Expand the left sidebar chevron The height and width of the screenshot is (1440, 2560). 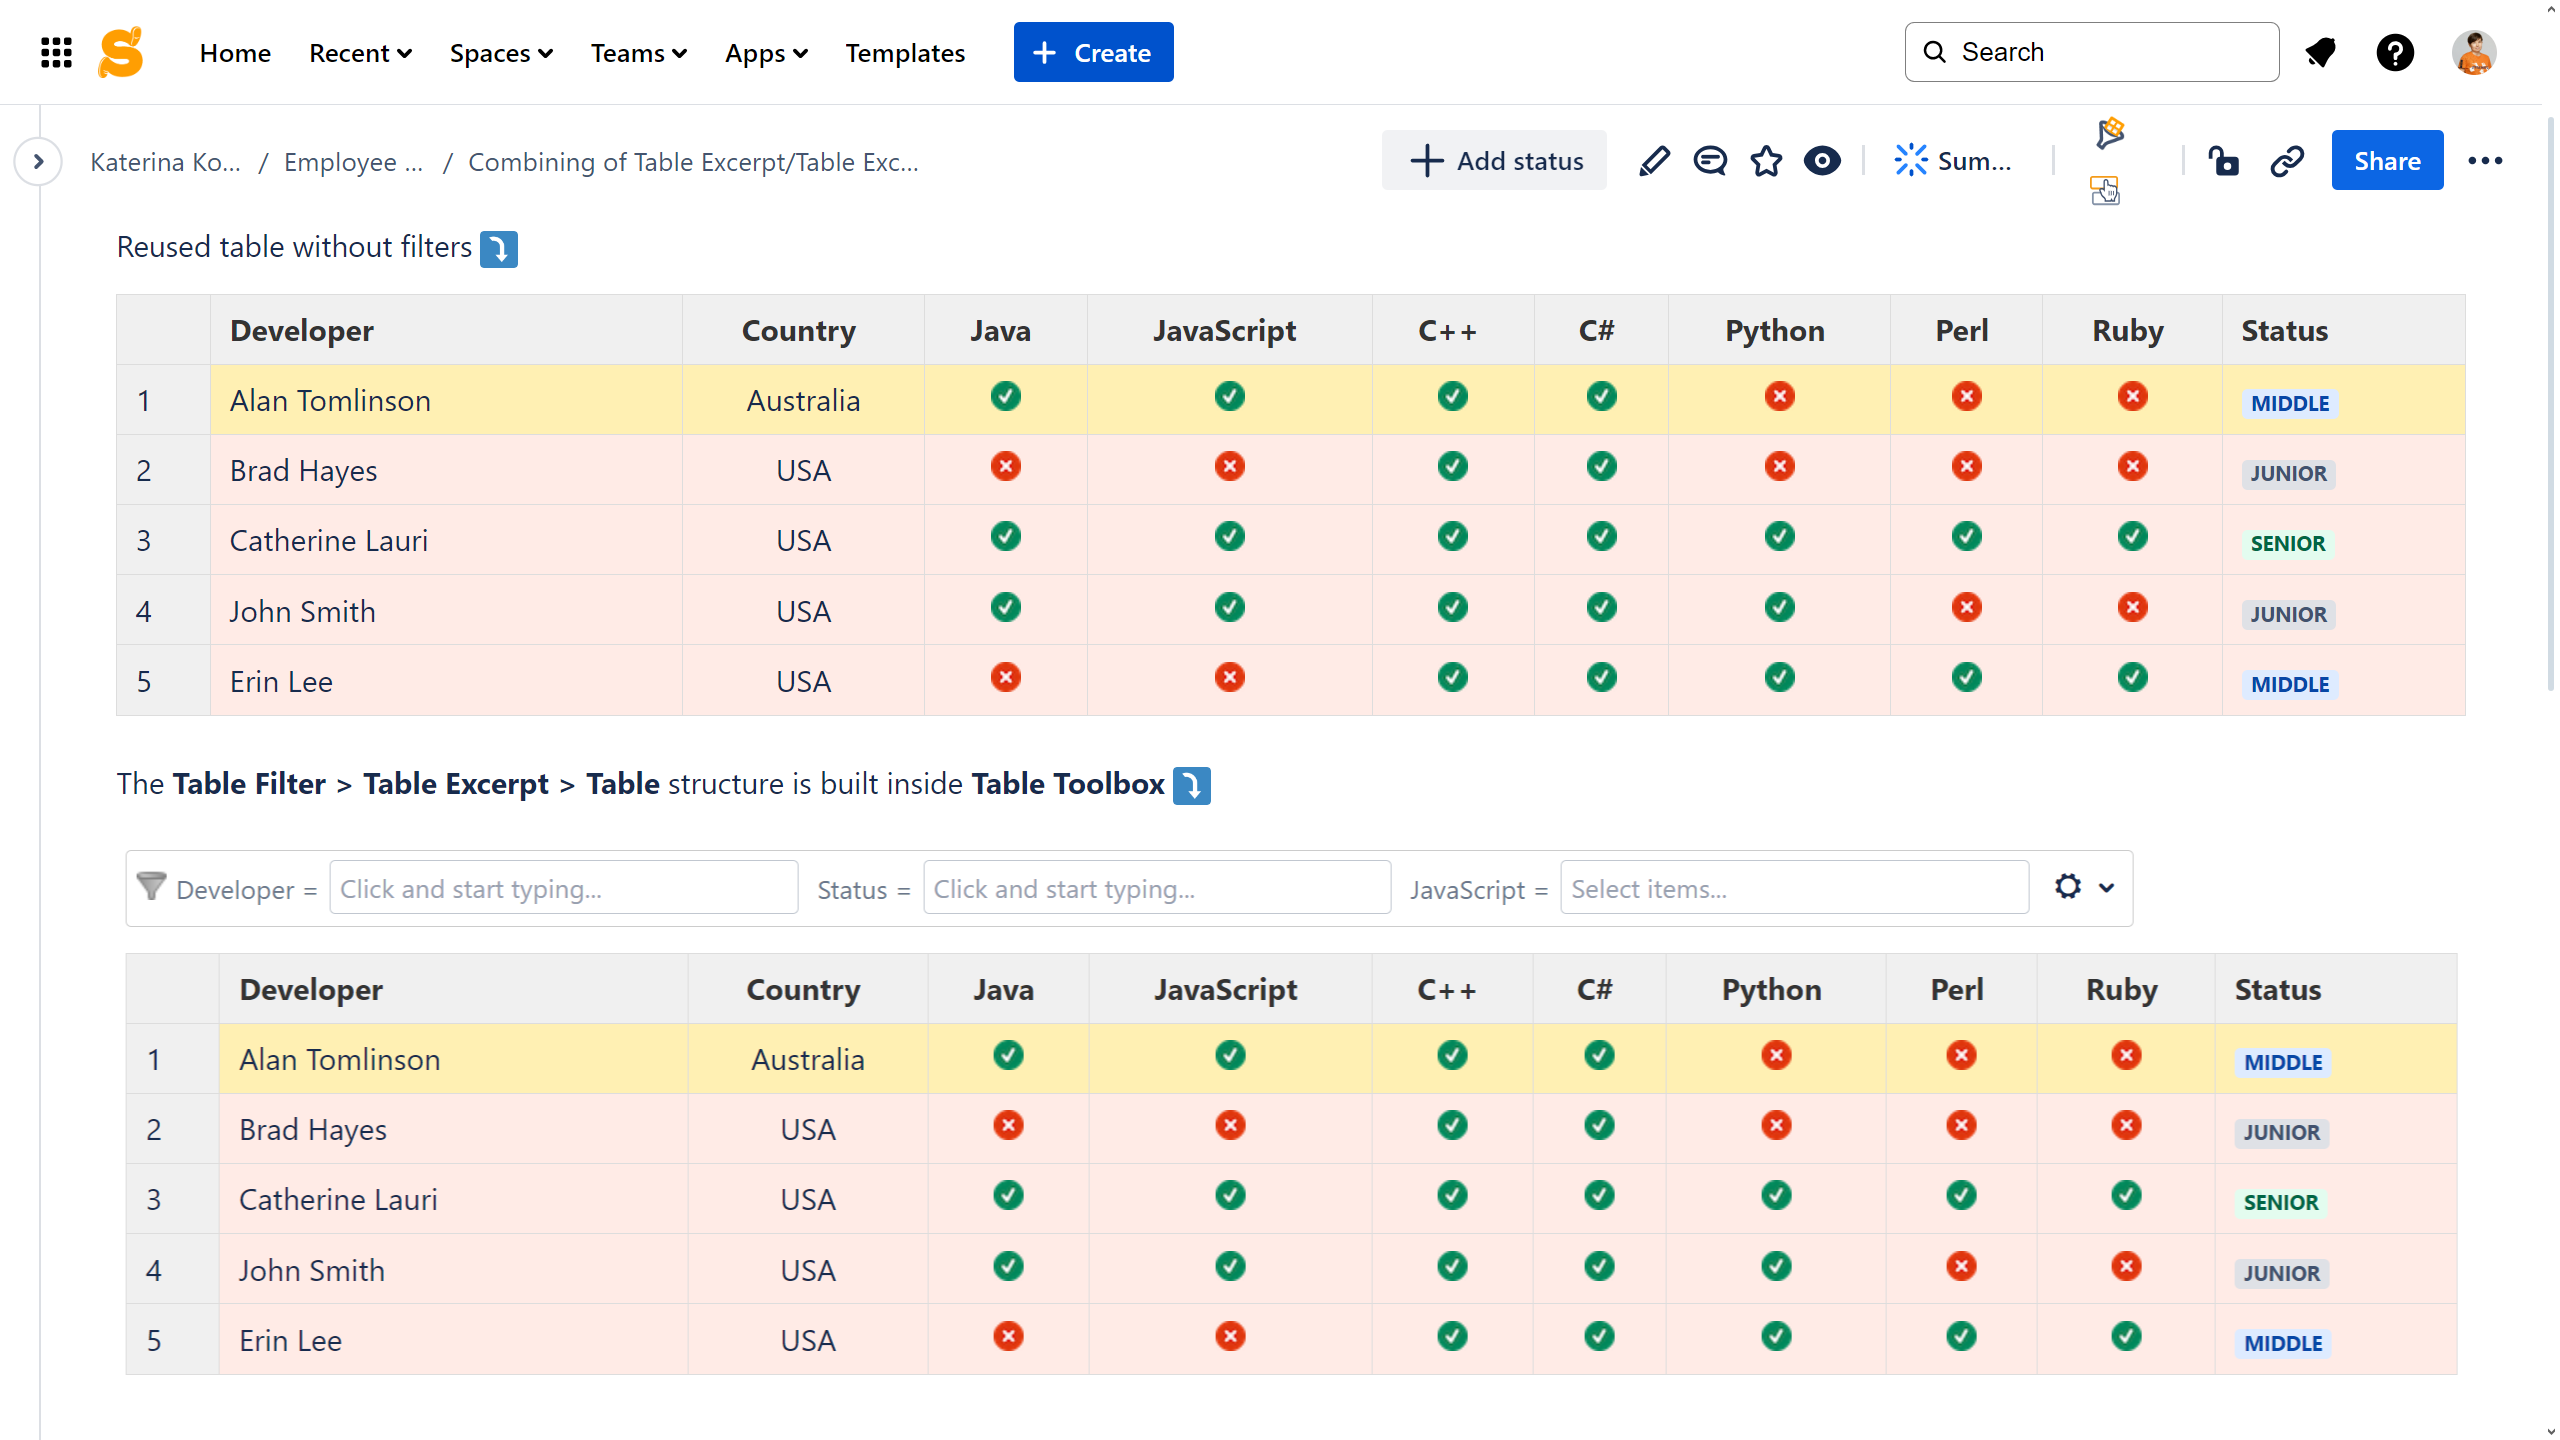(x=38, y=161)
